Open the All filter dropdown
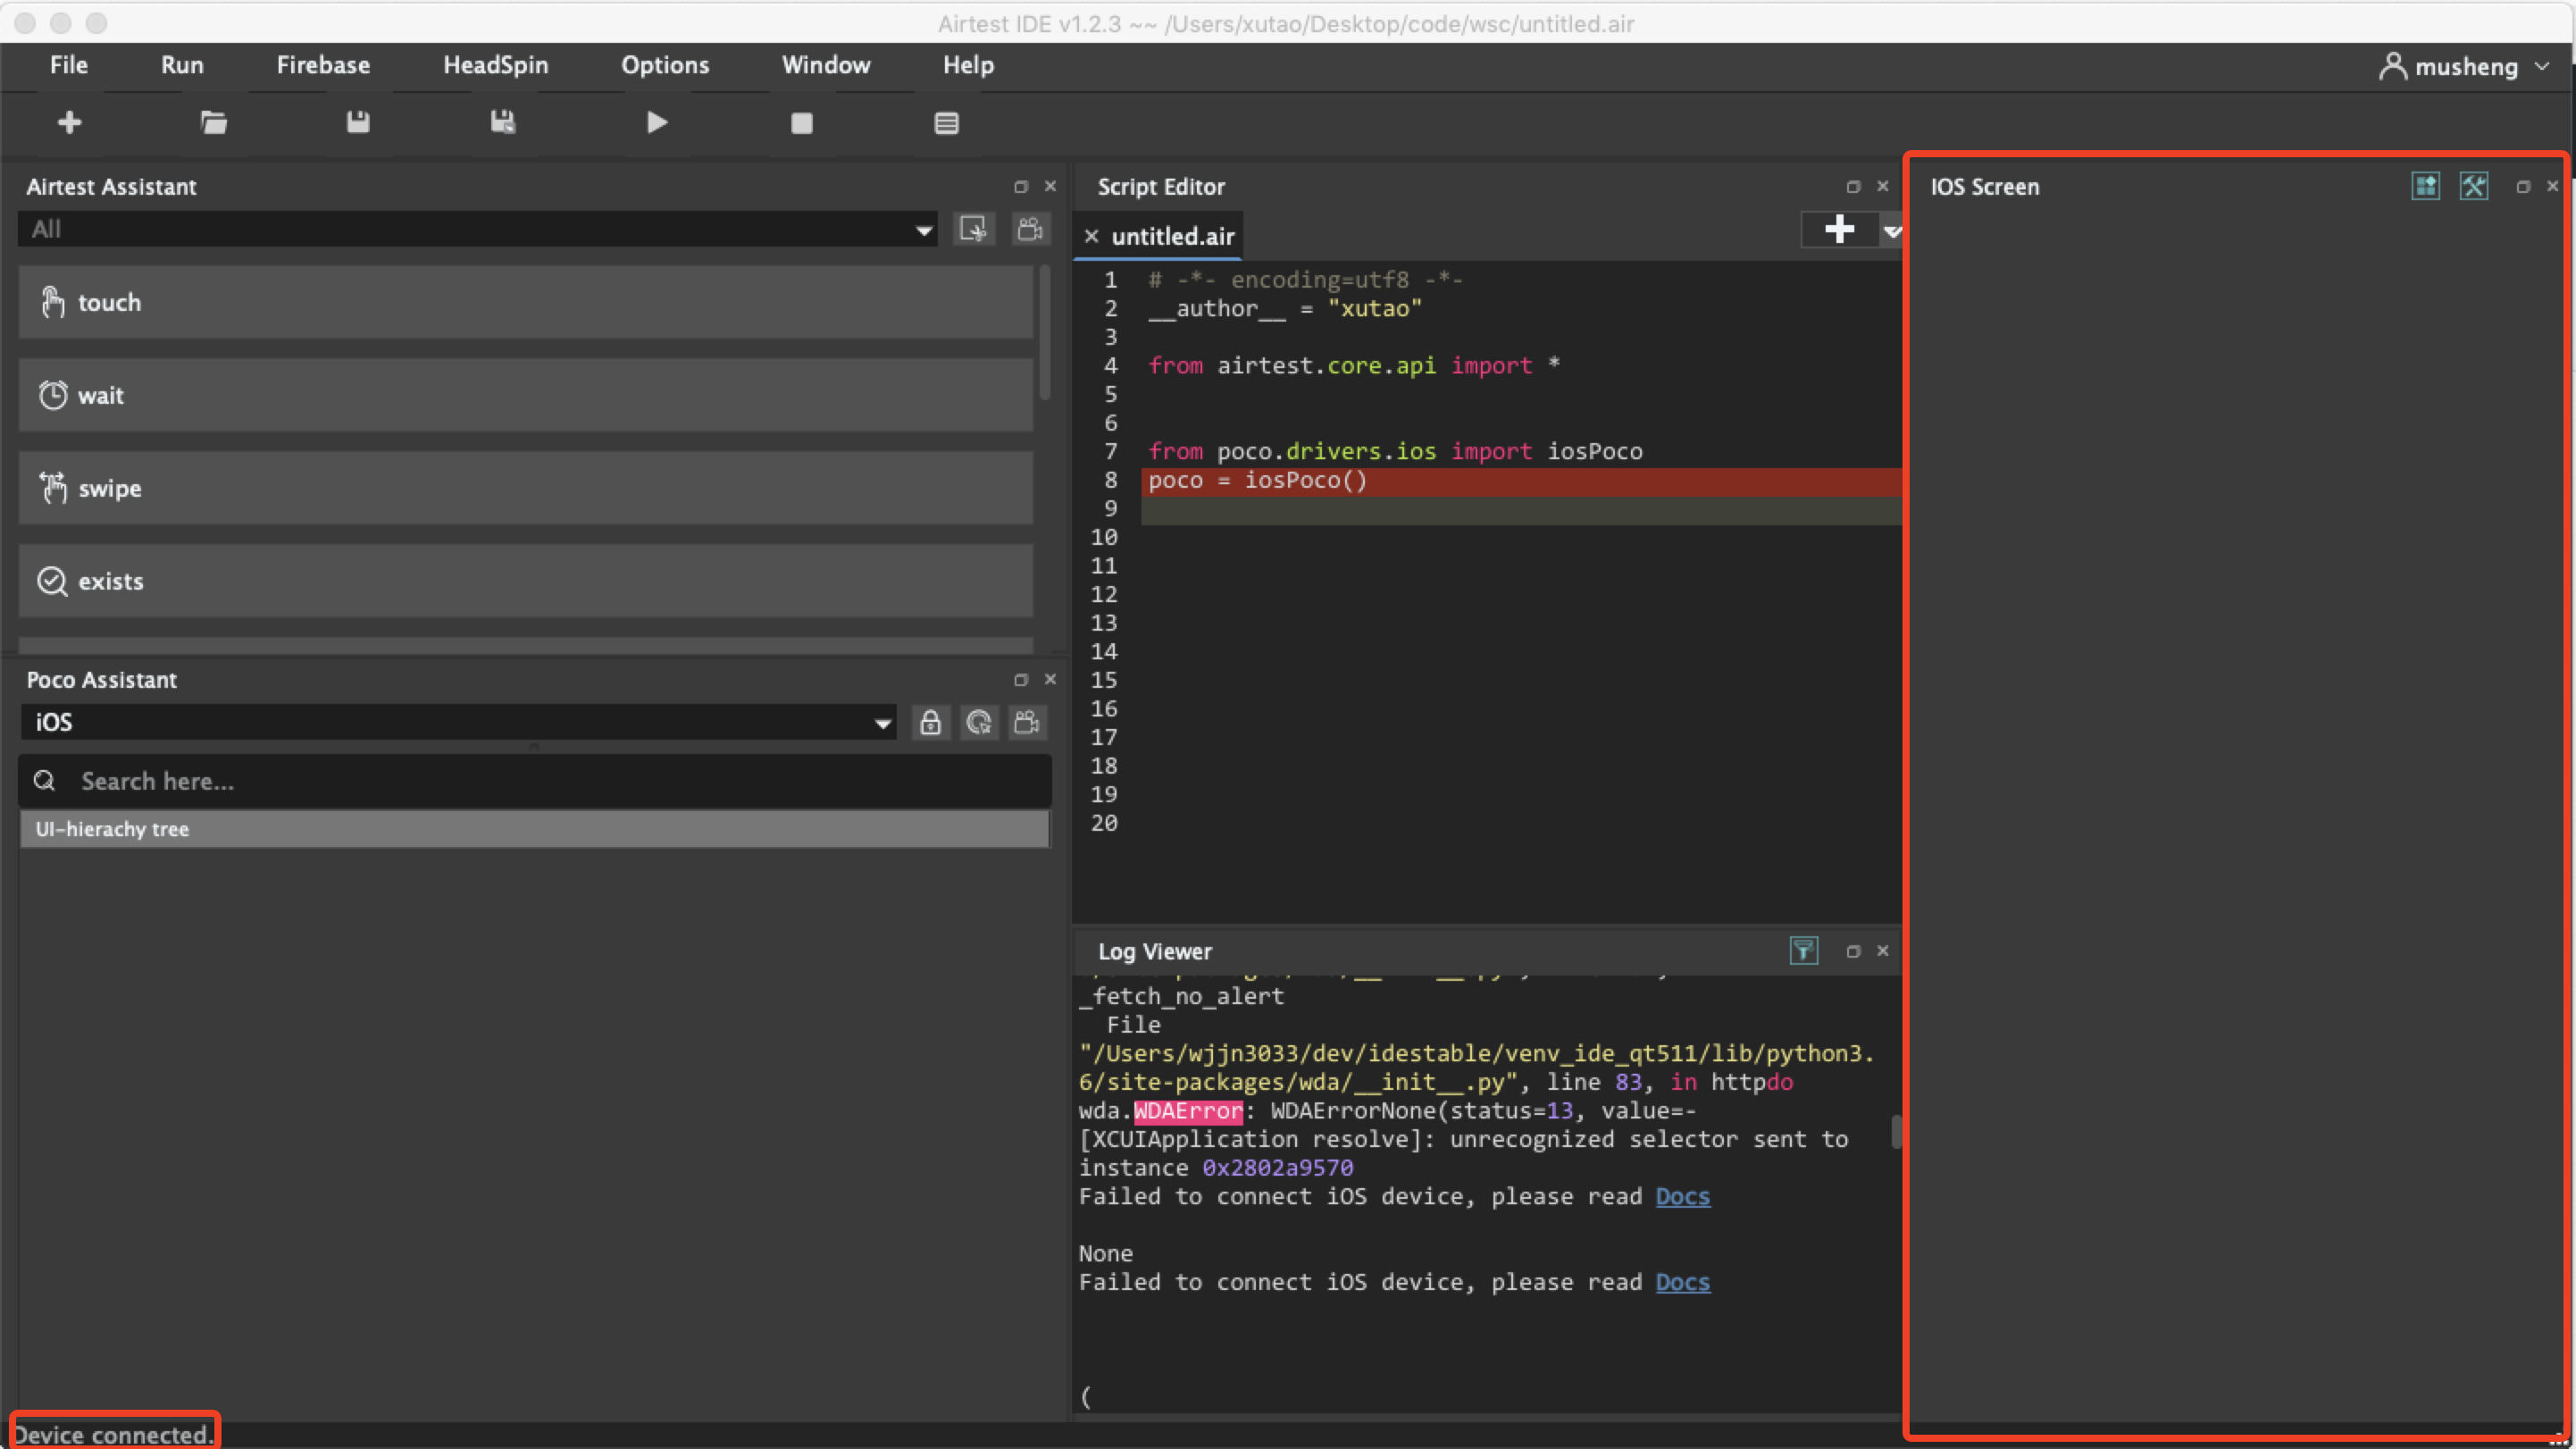The width and height of the screenshot is (2576, 1449). pyautogui.click(x=477, y=229)
